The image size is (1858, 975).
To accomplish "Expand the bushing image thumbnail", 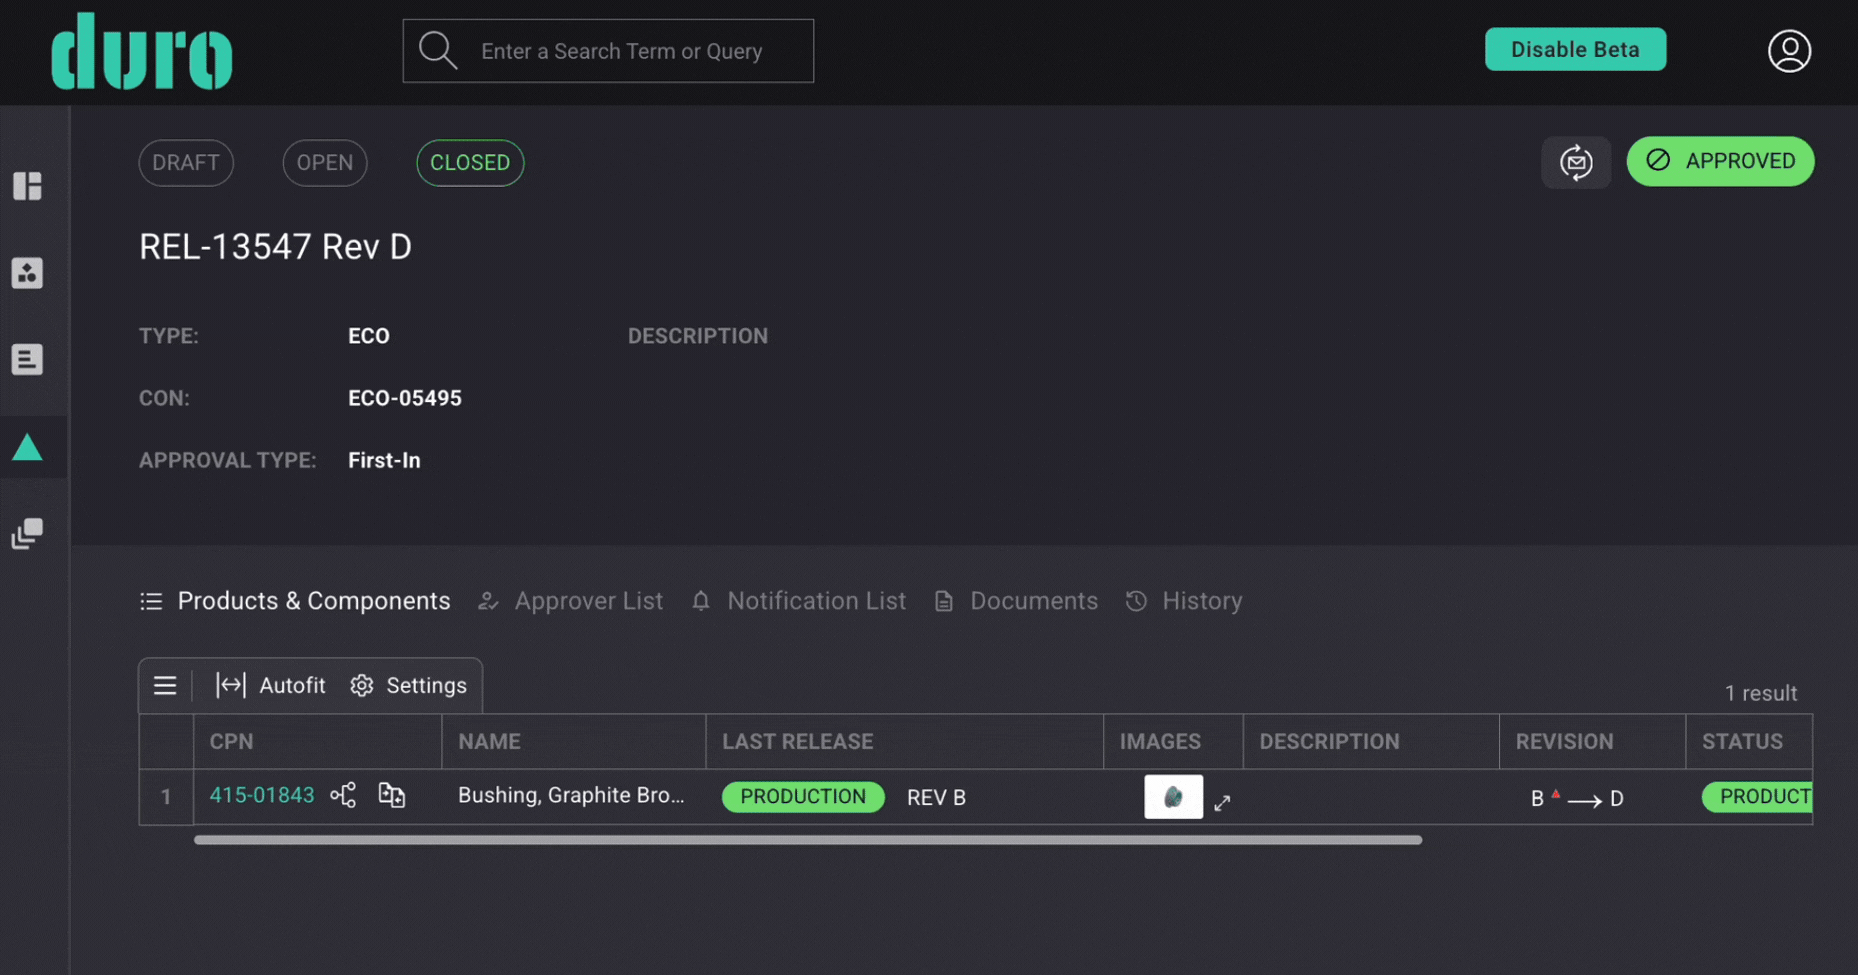I will point(1222,803).
